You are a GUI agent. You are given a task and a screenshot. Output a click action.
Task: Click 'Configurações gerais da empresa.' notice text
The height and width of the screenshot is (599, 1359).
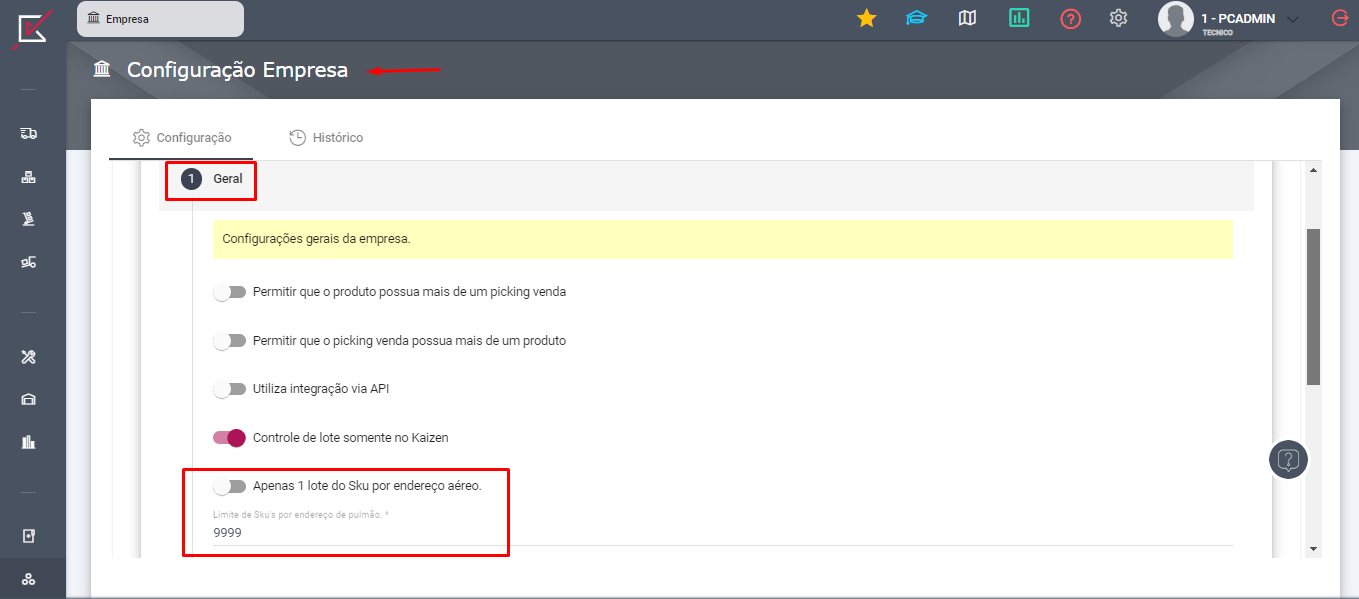point(316,240)
